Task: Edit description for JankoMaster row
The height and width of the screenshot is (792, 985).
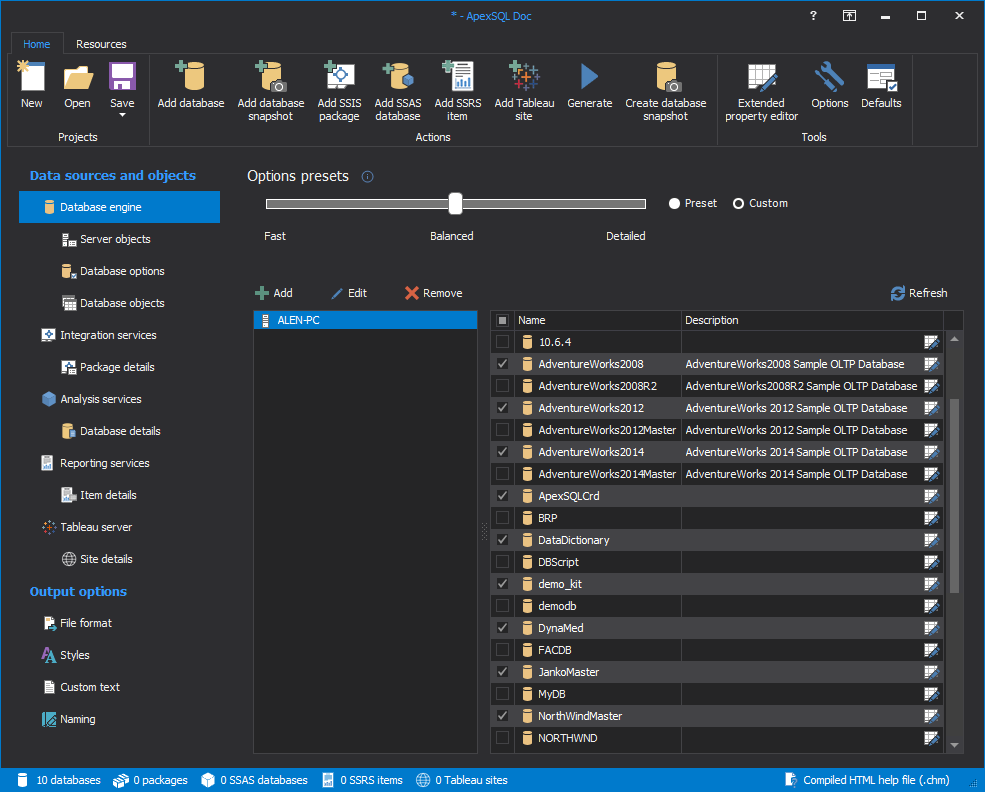Action: coord(931,672)
